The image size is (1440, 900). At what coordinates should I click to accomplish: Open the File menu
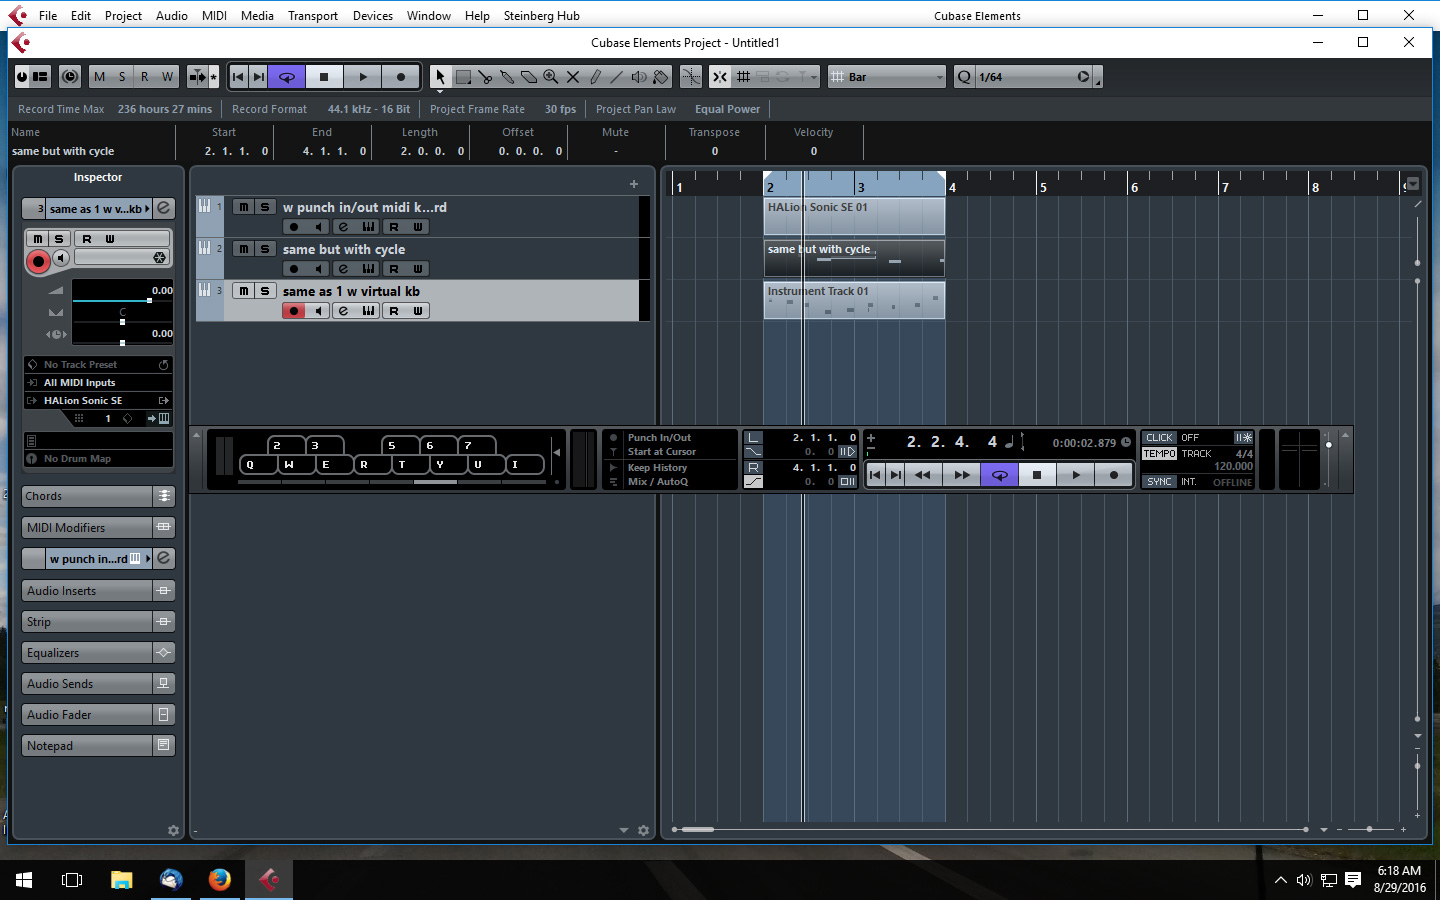click(x=48, y=15)
